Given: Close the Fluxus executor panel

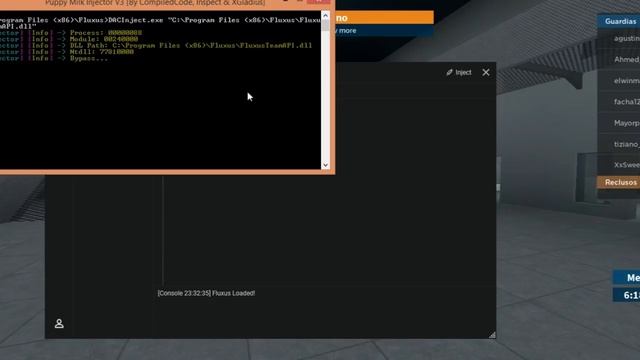Looking at the screenshot, I should click(x=486, y=72).
